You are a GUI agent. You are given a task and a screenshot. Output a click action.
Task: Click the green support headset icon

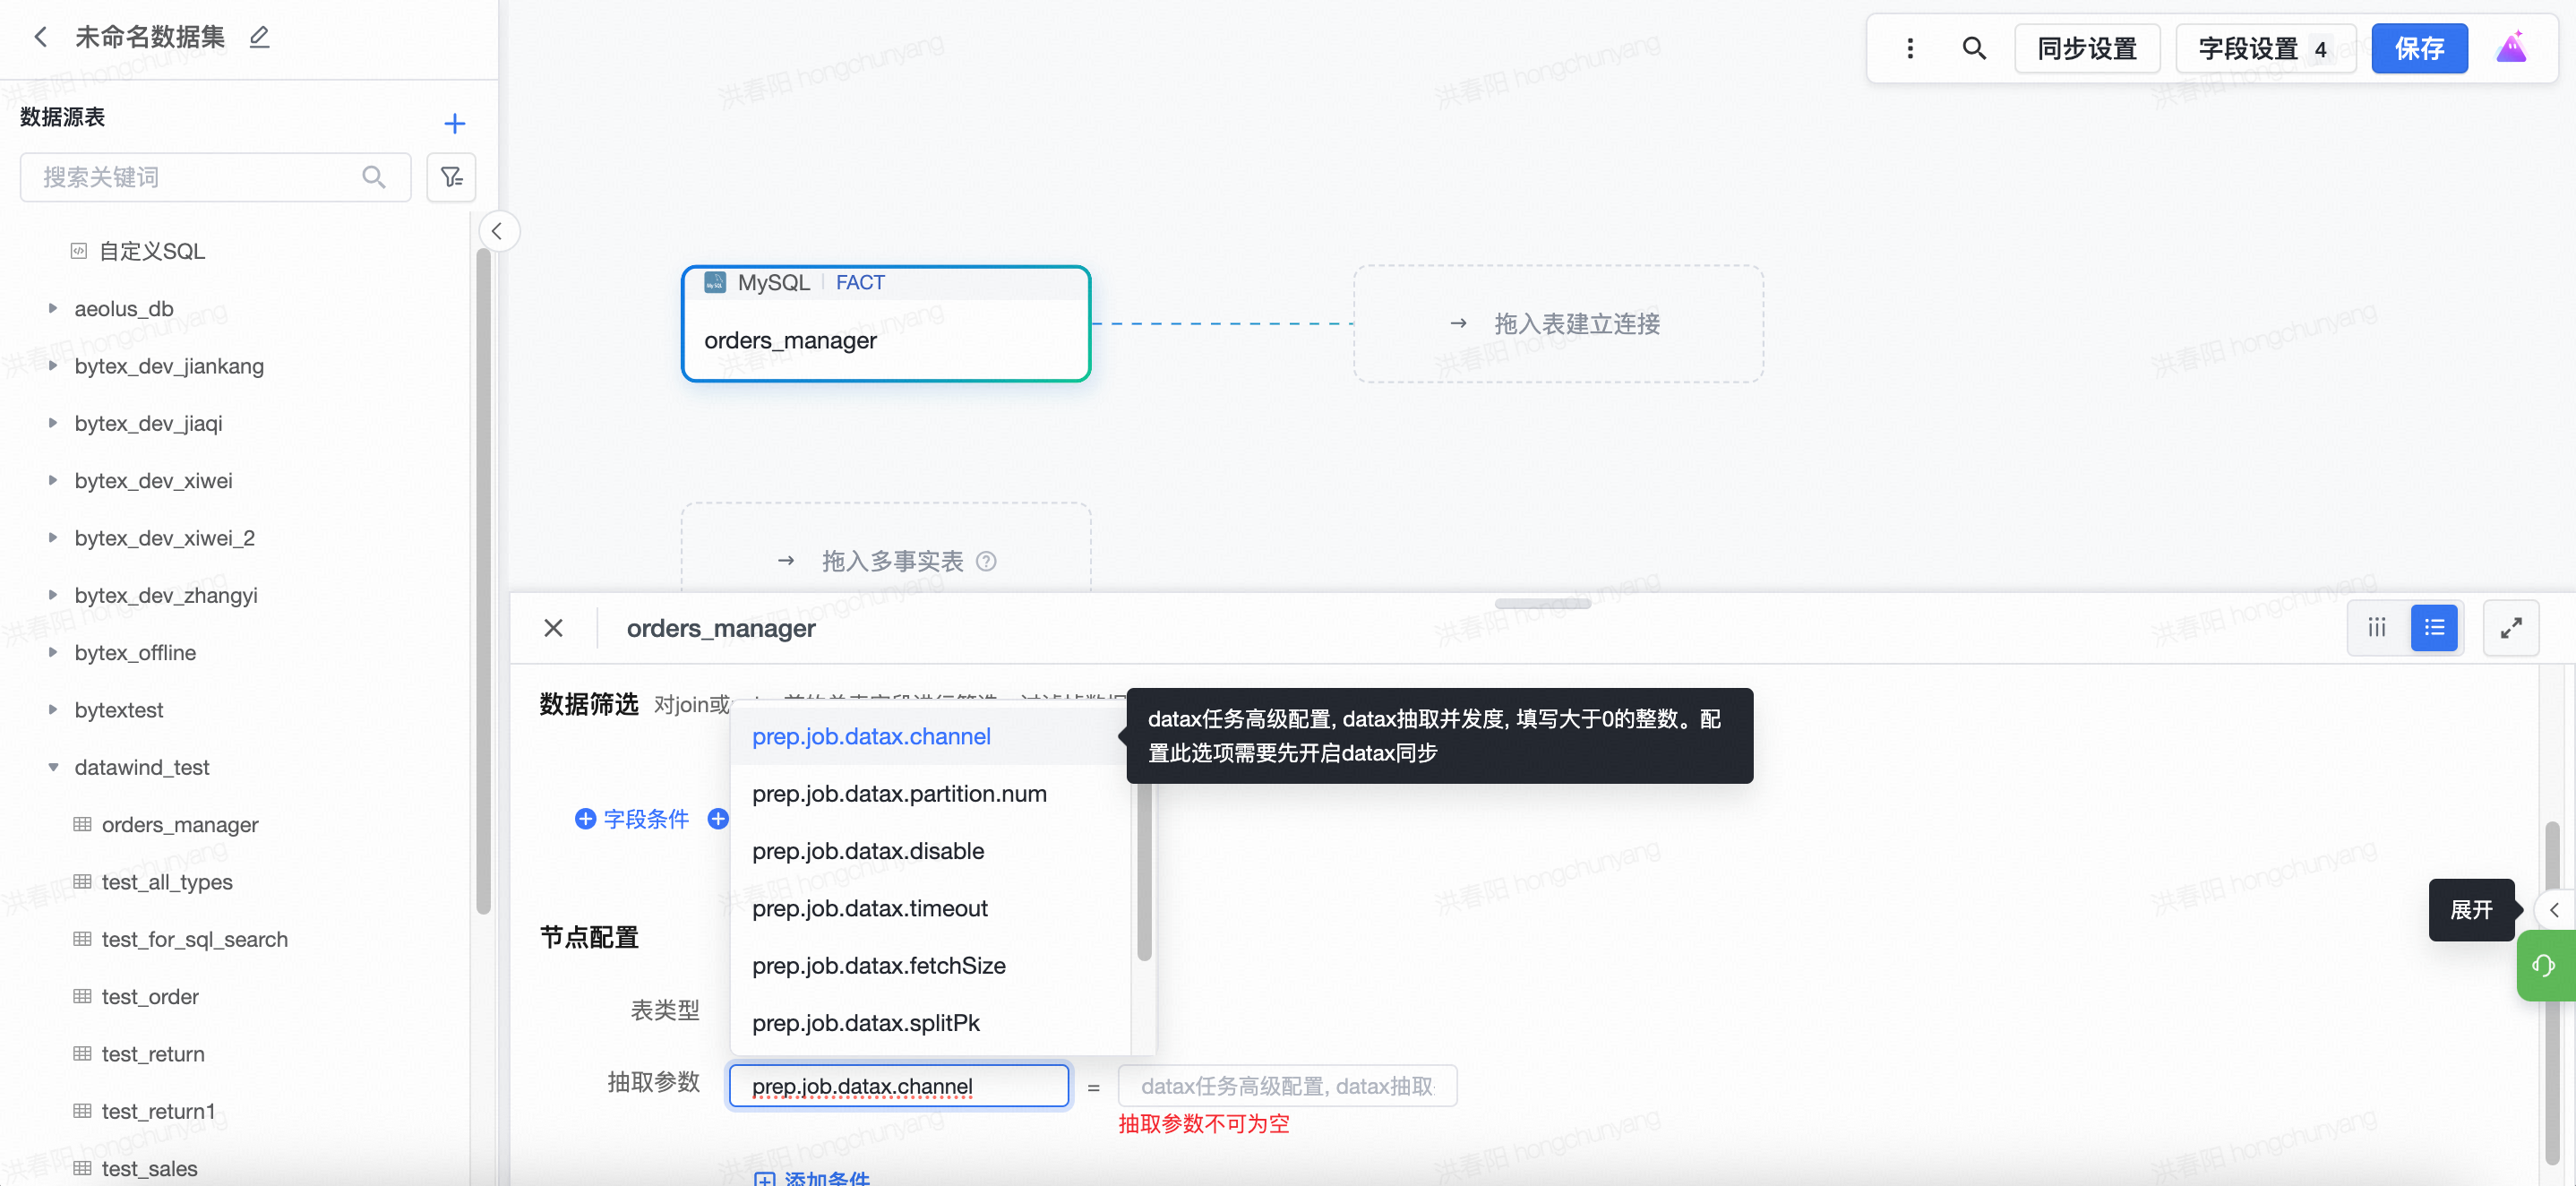2543,965
